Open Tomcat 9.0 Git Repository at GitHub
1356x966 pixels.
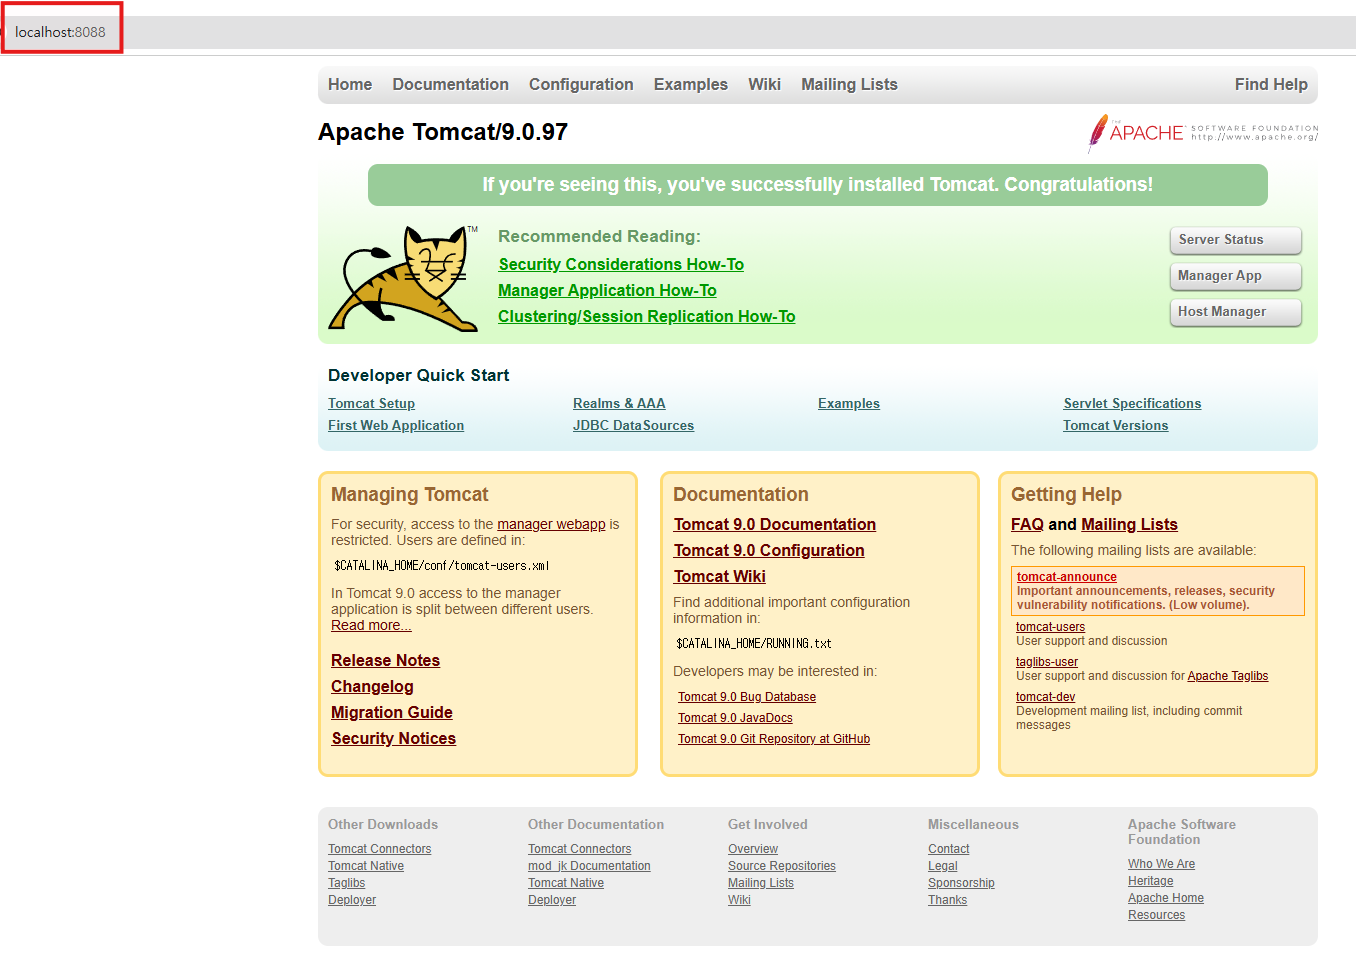pyautogui.click(x=774, y=739)
